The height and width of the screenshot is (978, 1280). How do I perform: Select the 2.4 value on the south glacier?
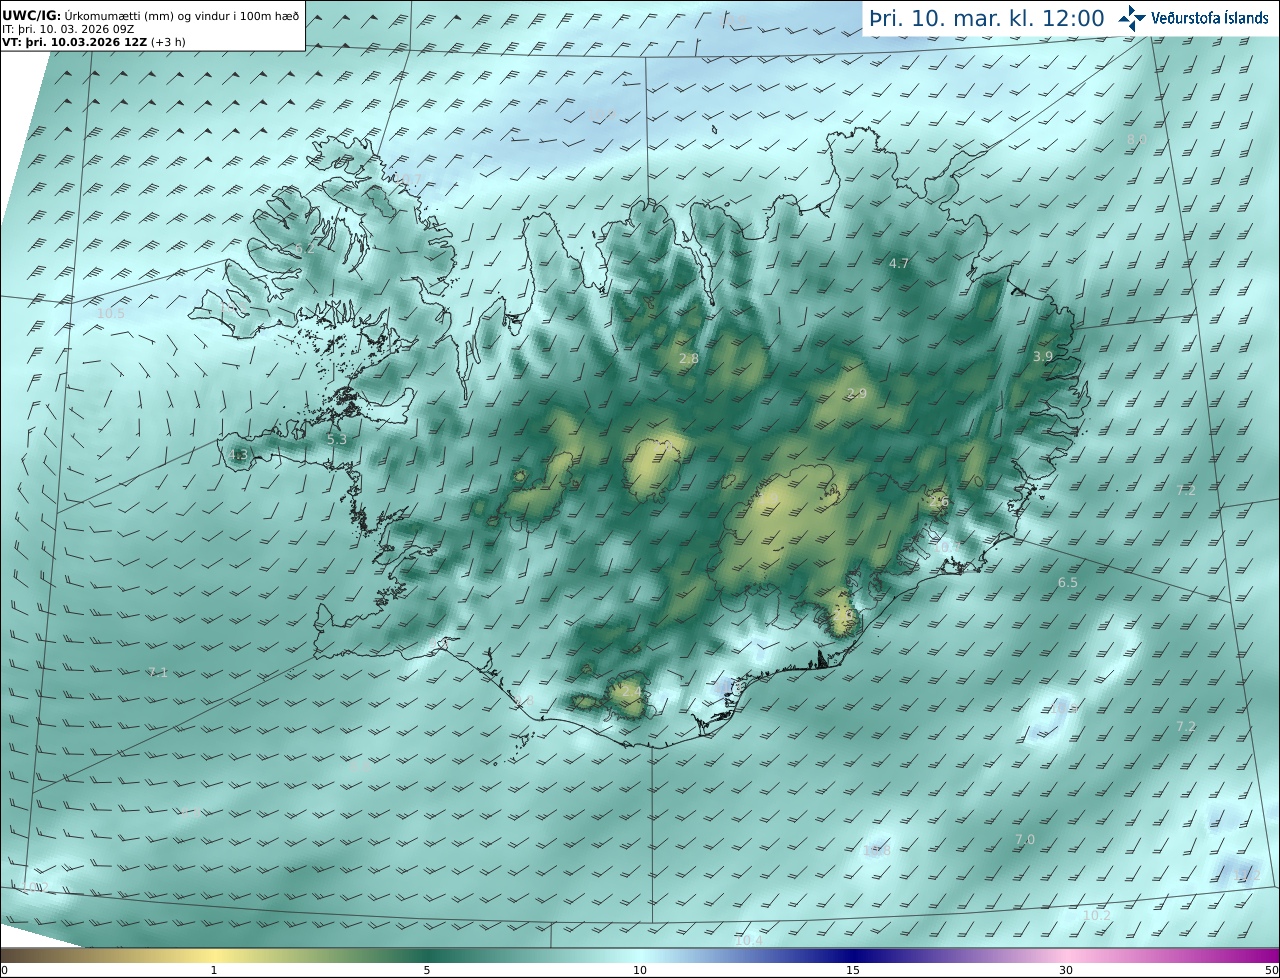(x=632, y=691)
